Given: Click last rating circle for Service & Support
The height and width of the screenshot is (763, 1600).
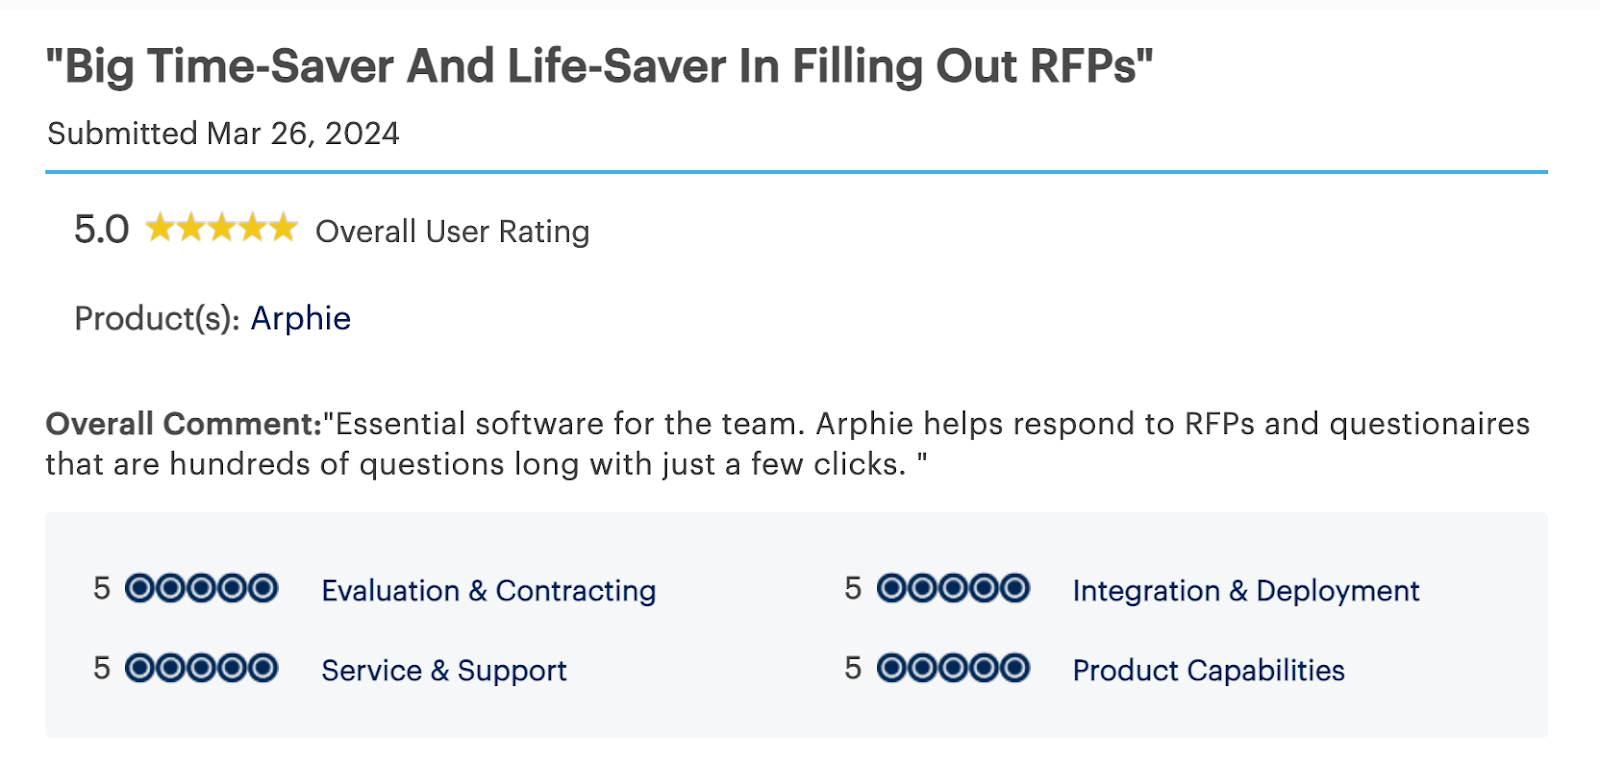Looking at the screenshot, I should click(x=263, y=667).
